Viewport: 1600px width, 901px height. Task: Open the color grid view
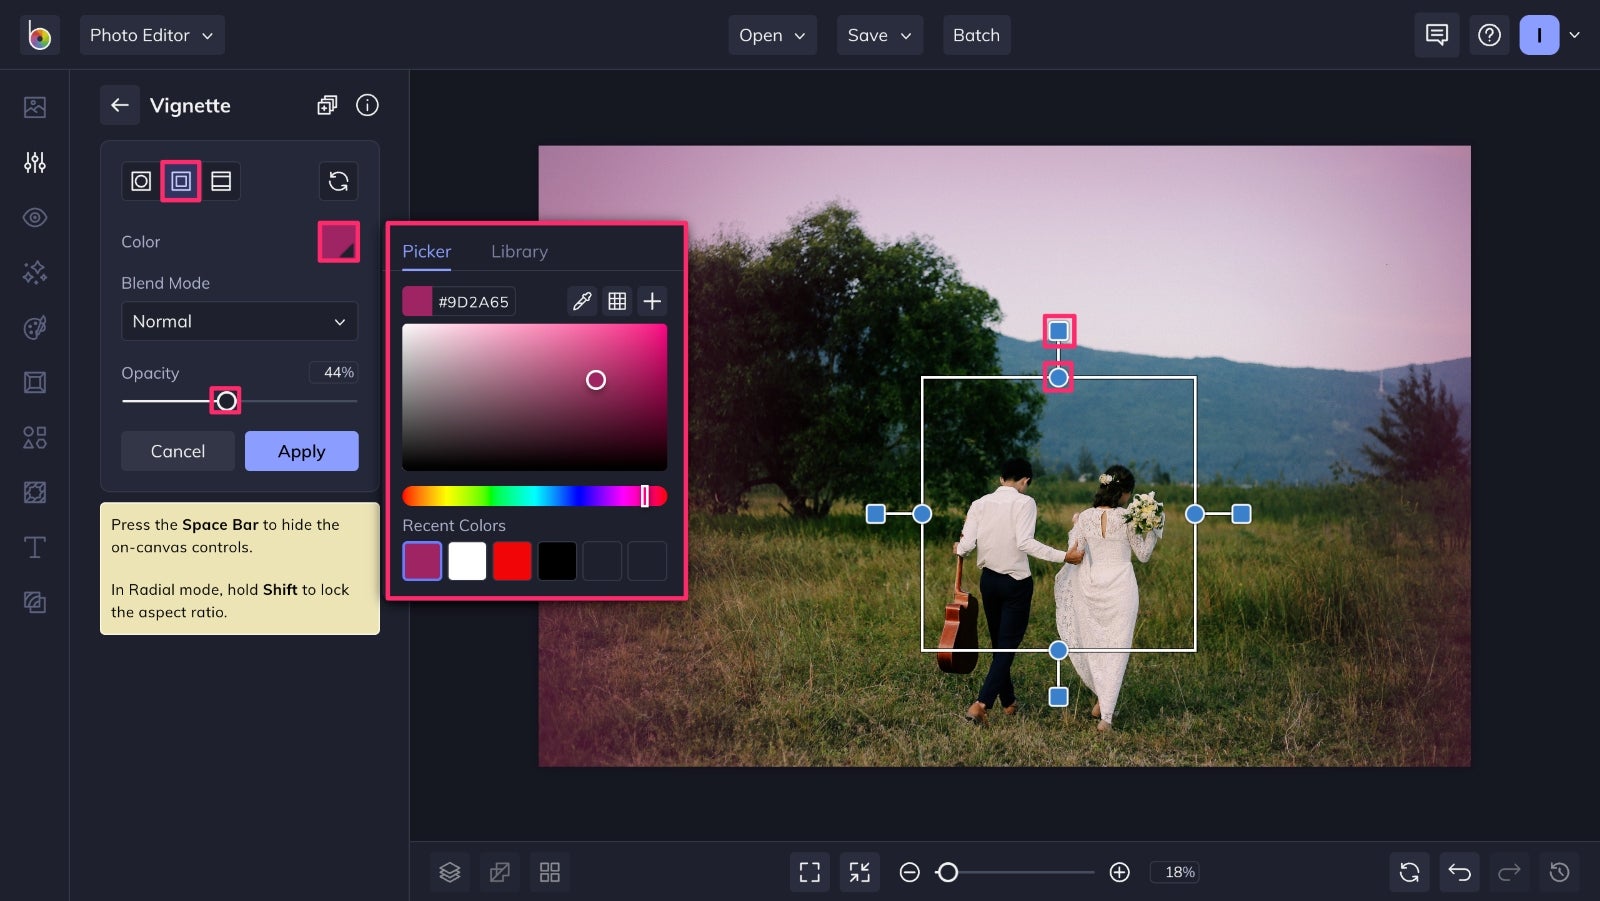(x=617, y=300)
